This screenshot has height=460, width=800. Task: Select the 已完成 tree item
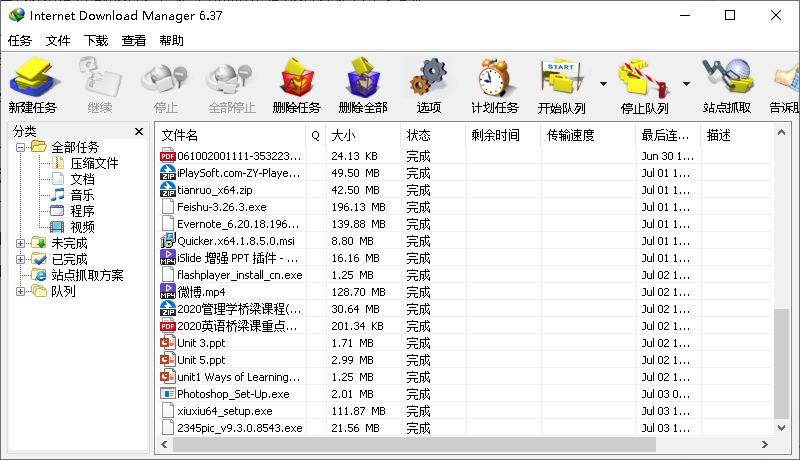coord(69,259)
